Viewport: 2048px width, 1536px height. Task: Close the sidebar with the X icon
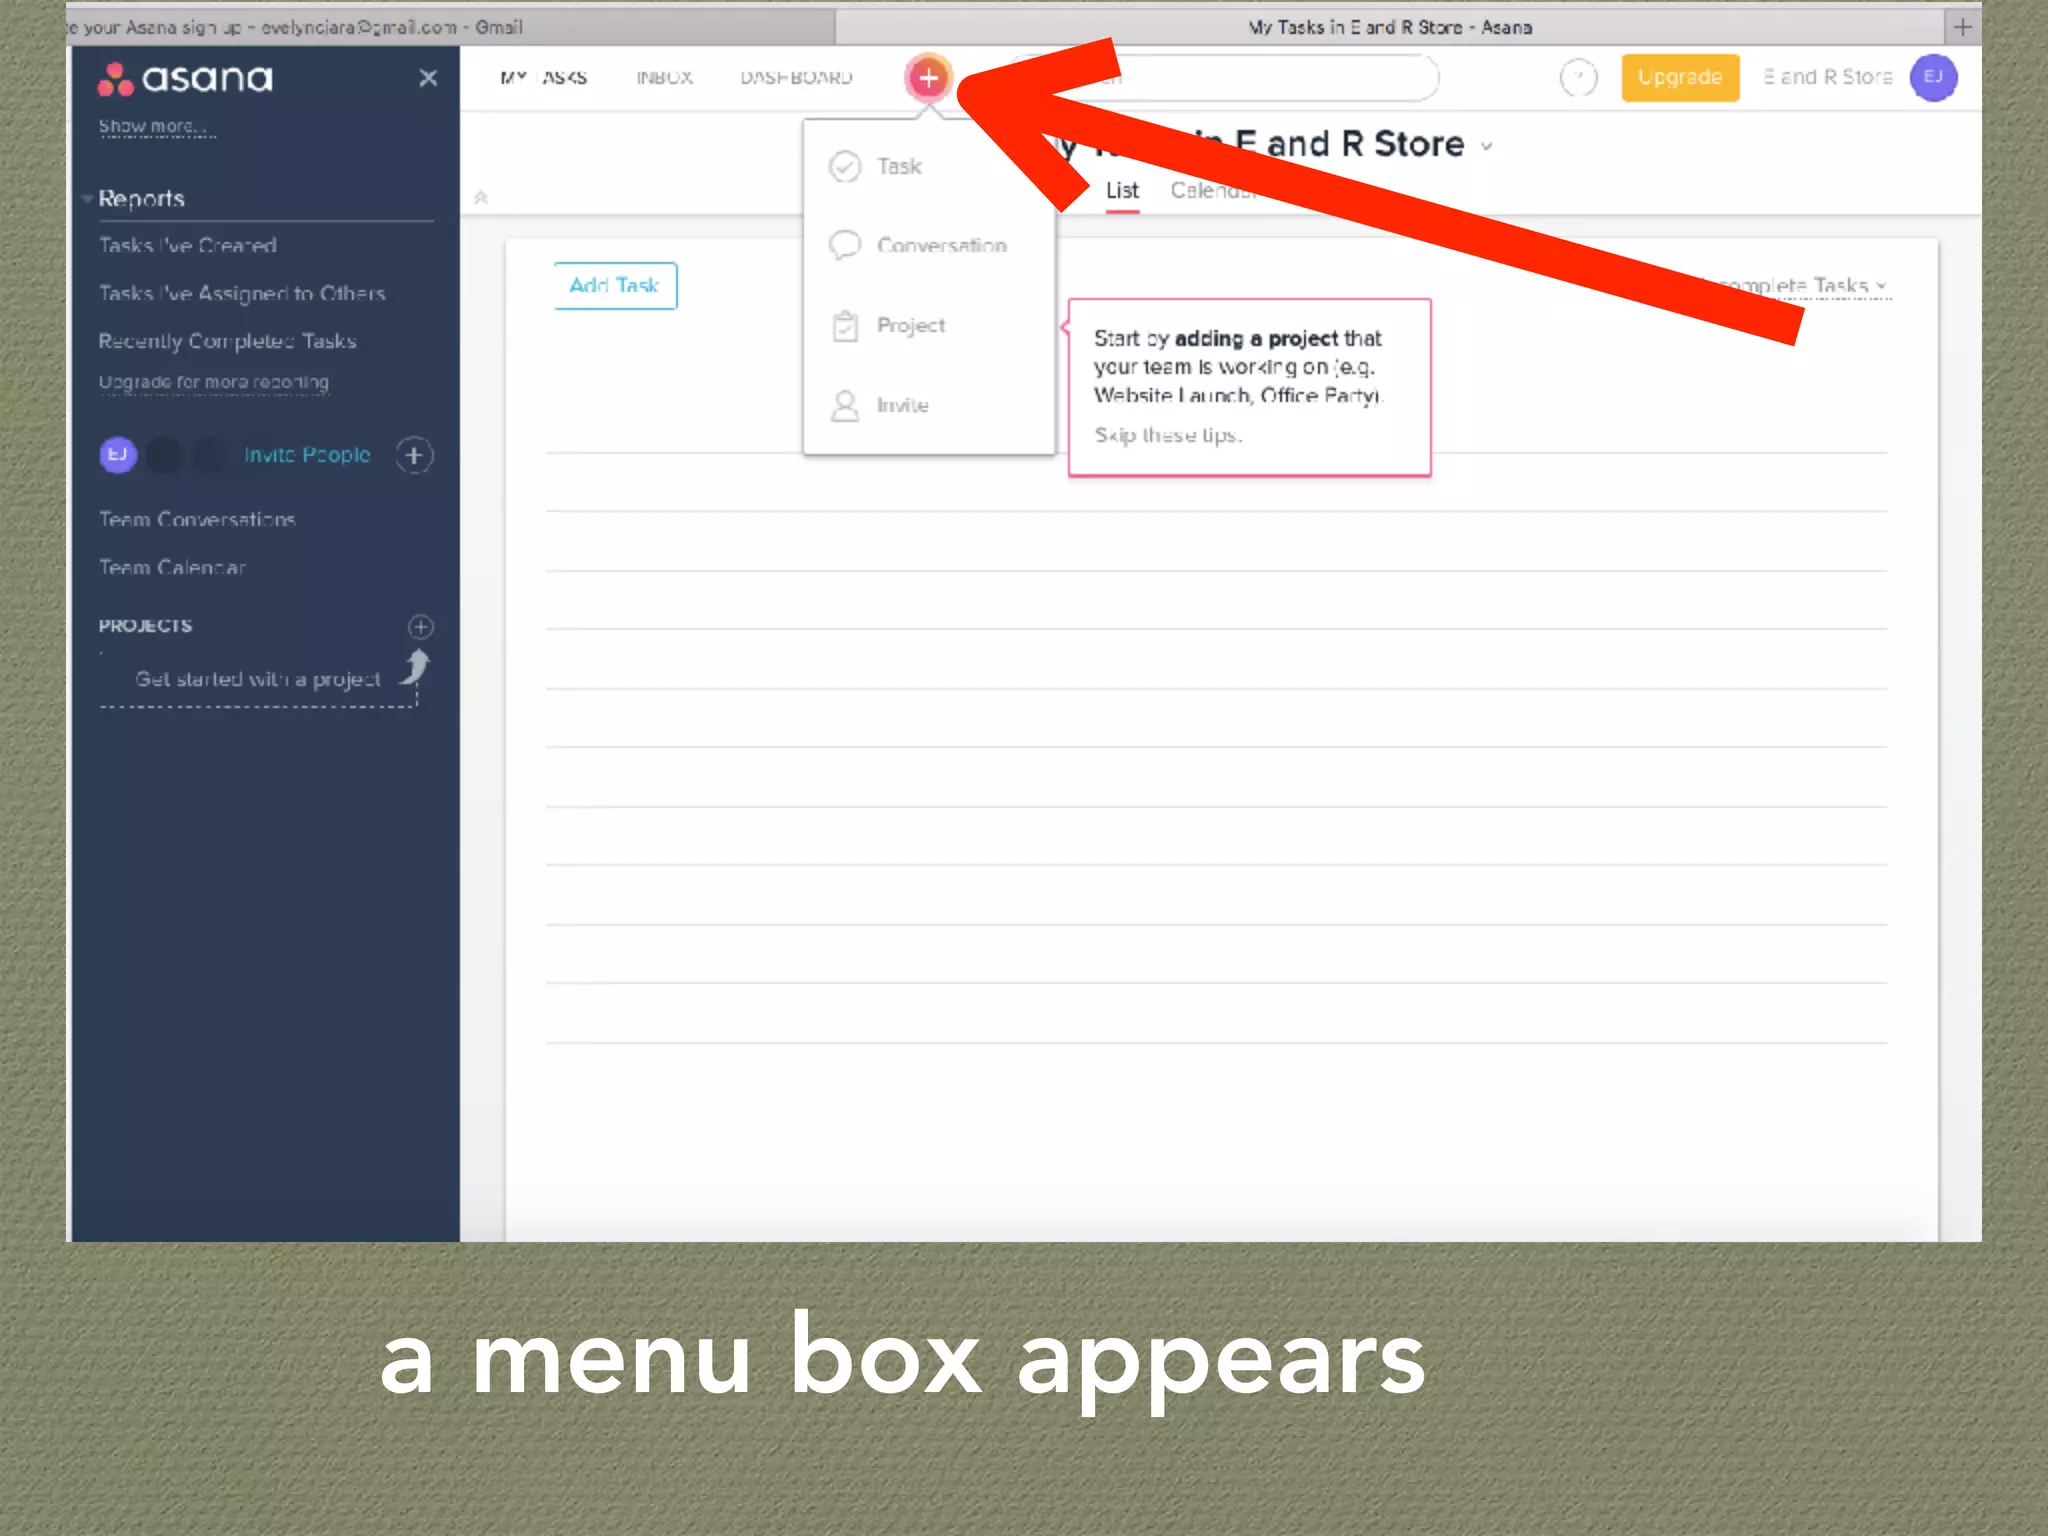(428, 78)
